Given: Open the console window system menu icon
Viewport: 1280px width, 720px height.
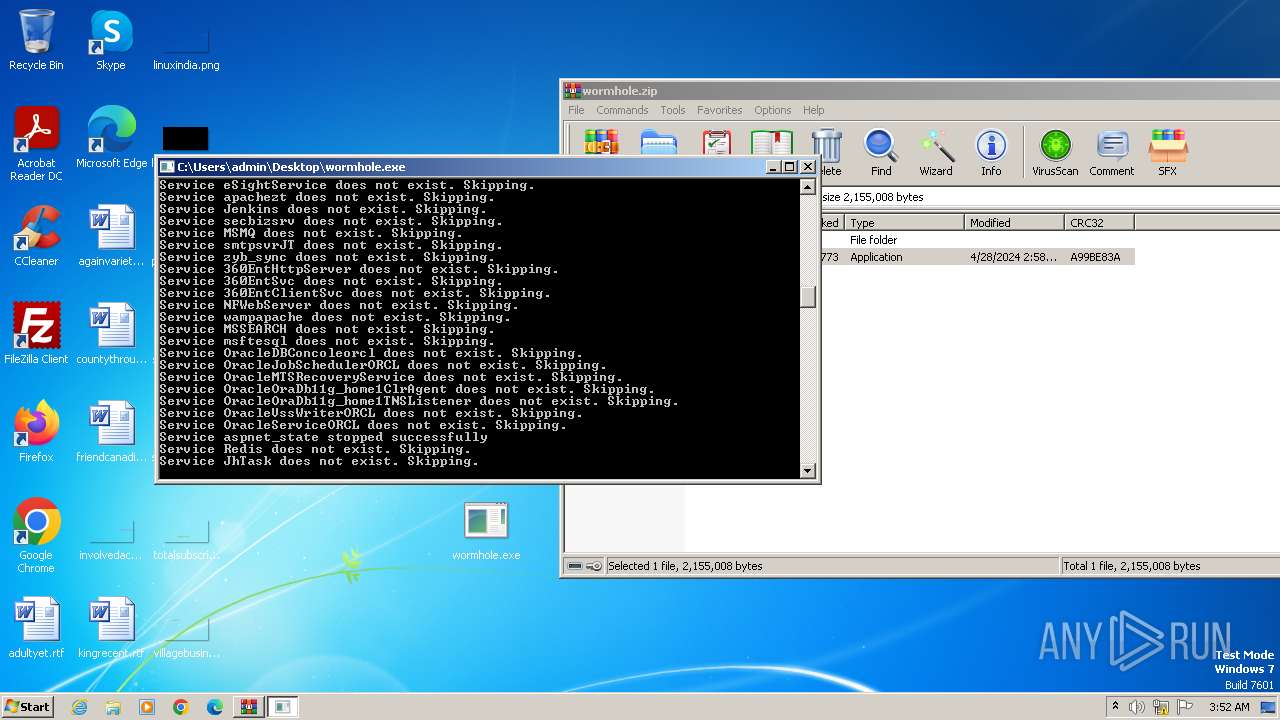Looking at the screenshot, I should [167, 167].
